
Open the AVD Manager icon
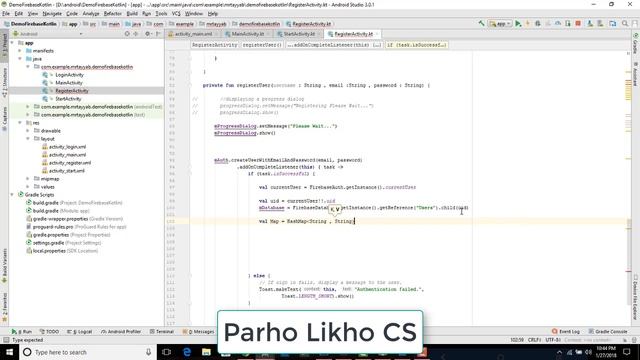590,24
